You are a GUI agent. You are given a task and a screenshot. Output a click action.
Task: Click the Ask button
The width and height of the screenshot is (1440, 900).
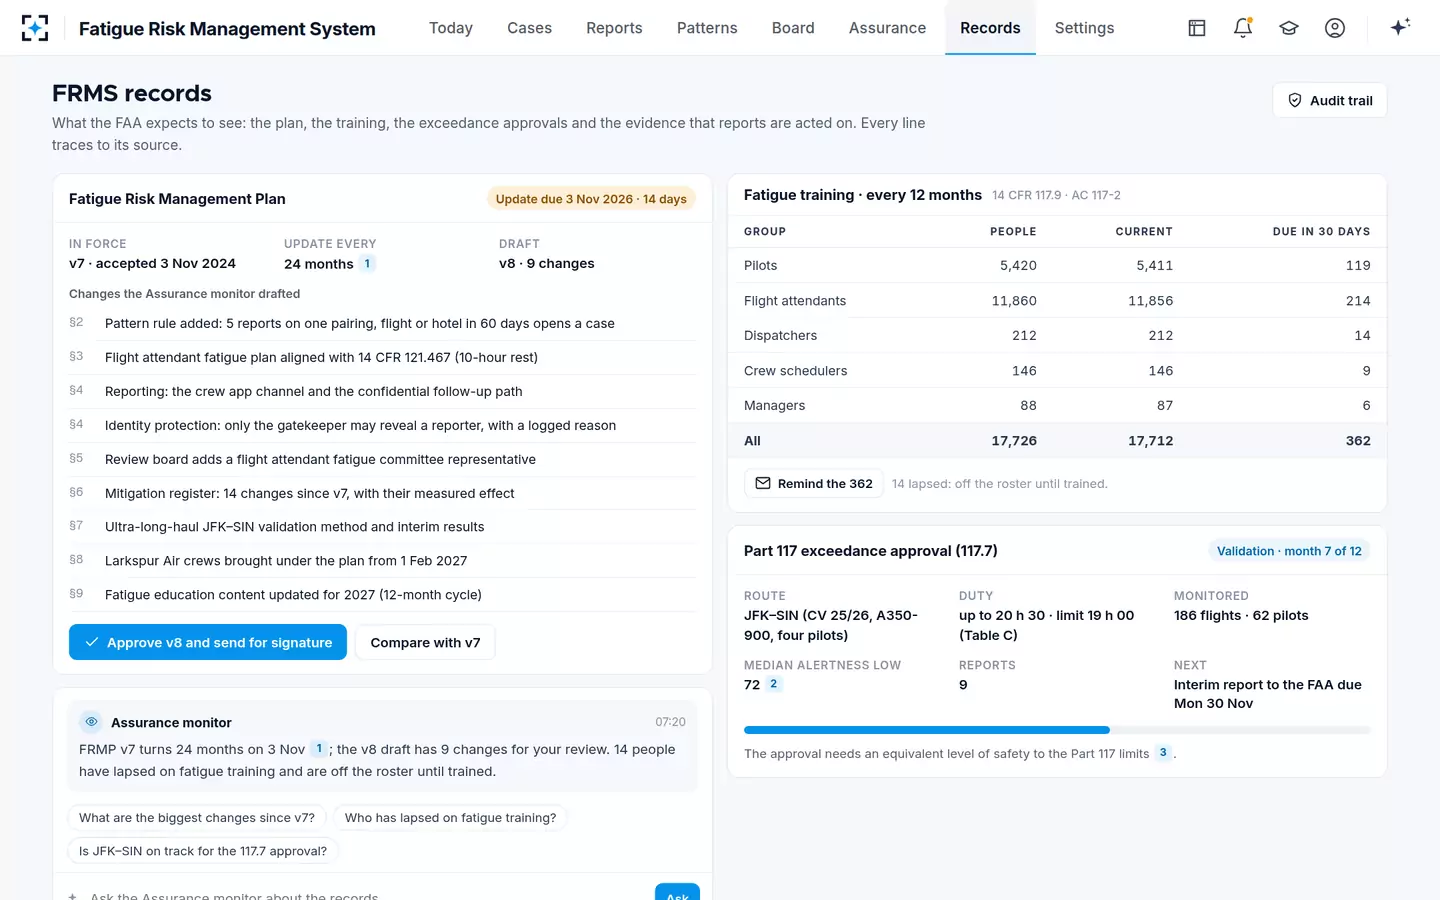(x=677, y=893)
